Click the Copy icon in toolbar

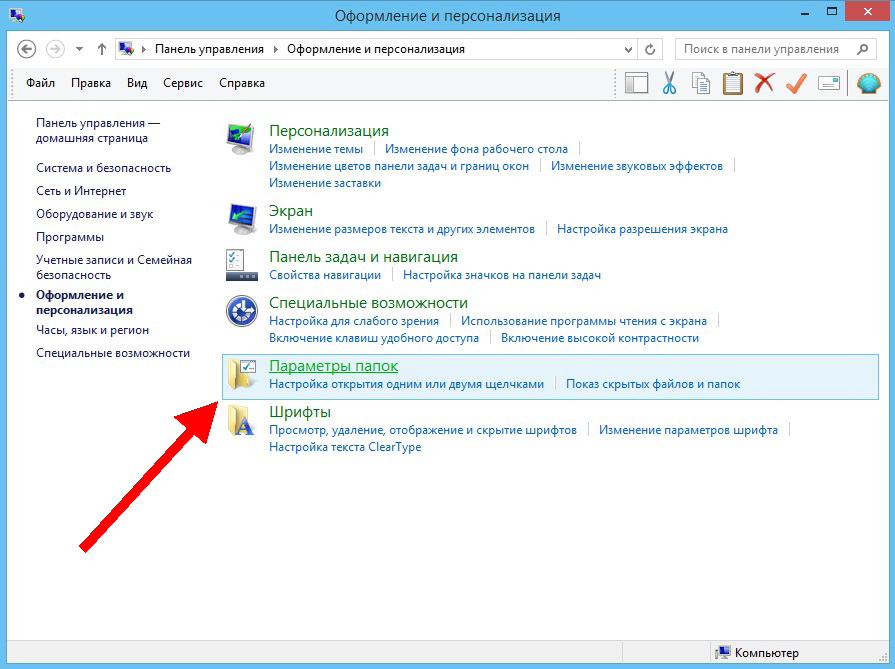point(701,84)
